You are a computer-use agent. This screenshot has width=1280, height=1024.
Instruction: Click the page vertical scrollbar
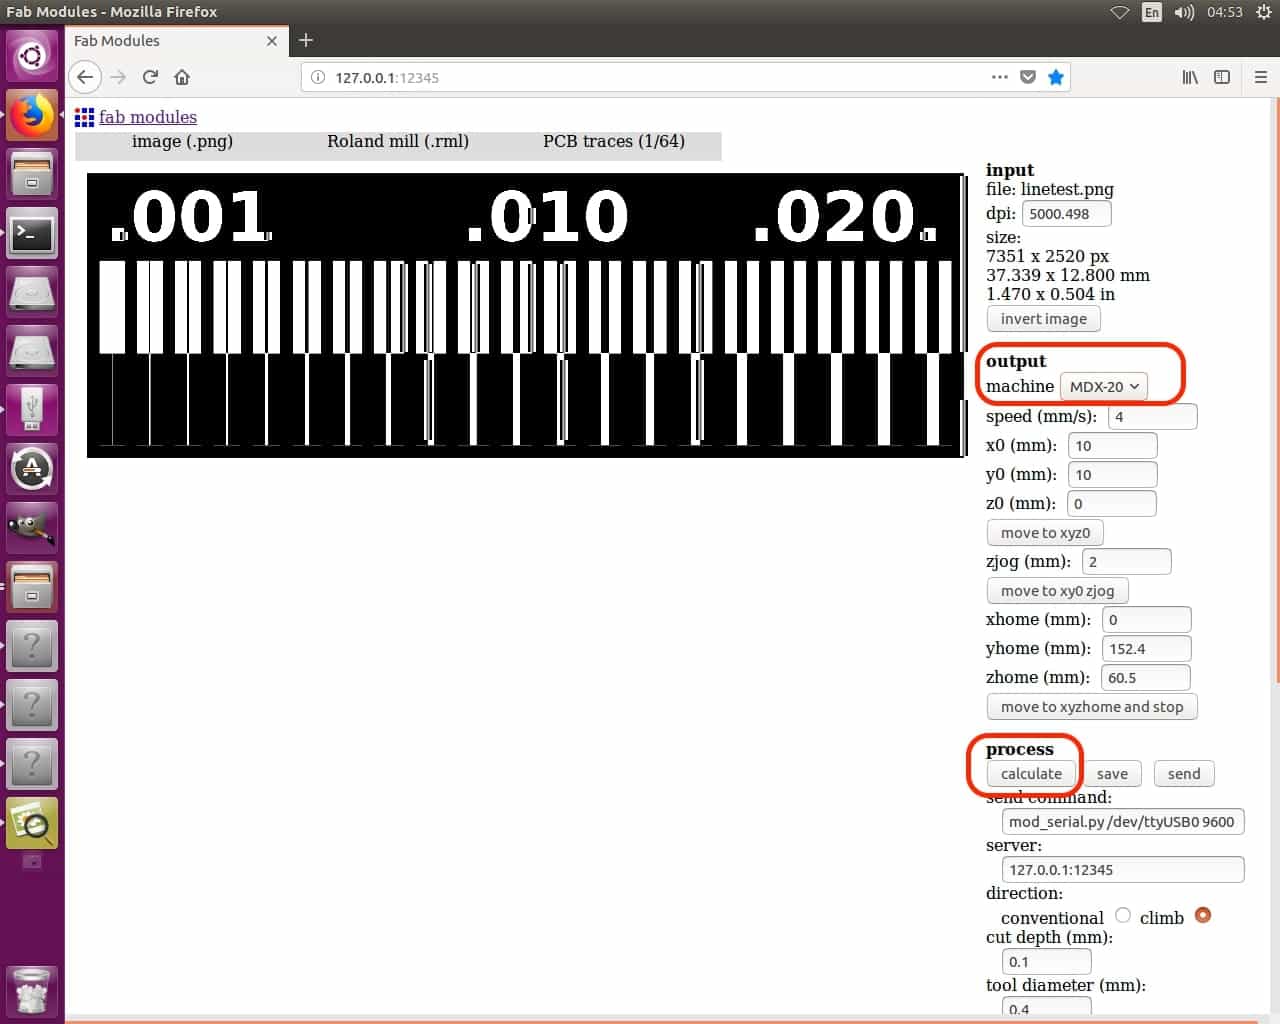click(x=1275, y=390)
